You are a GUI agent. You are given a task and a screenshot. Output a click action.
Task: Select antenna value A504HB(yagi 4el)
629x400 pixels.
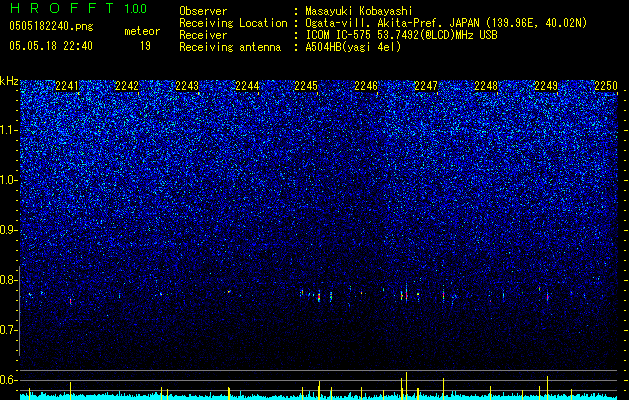coord(353,47)
